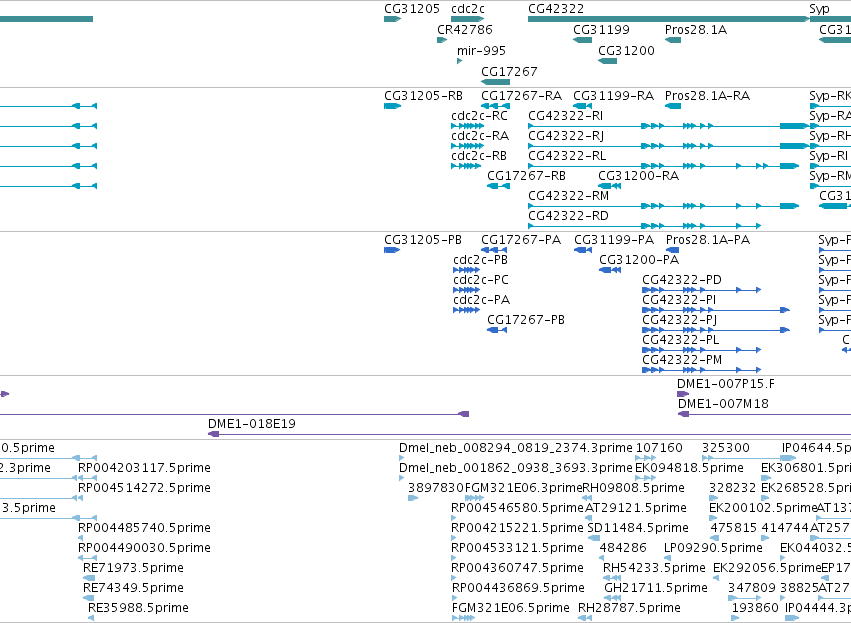Select EST RH54233.5prime

pos(654,568)
